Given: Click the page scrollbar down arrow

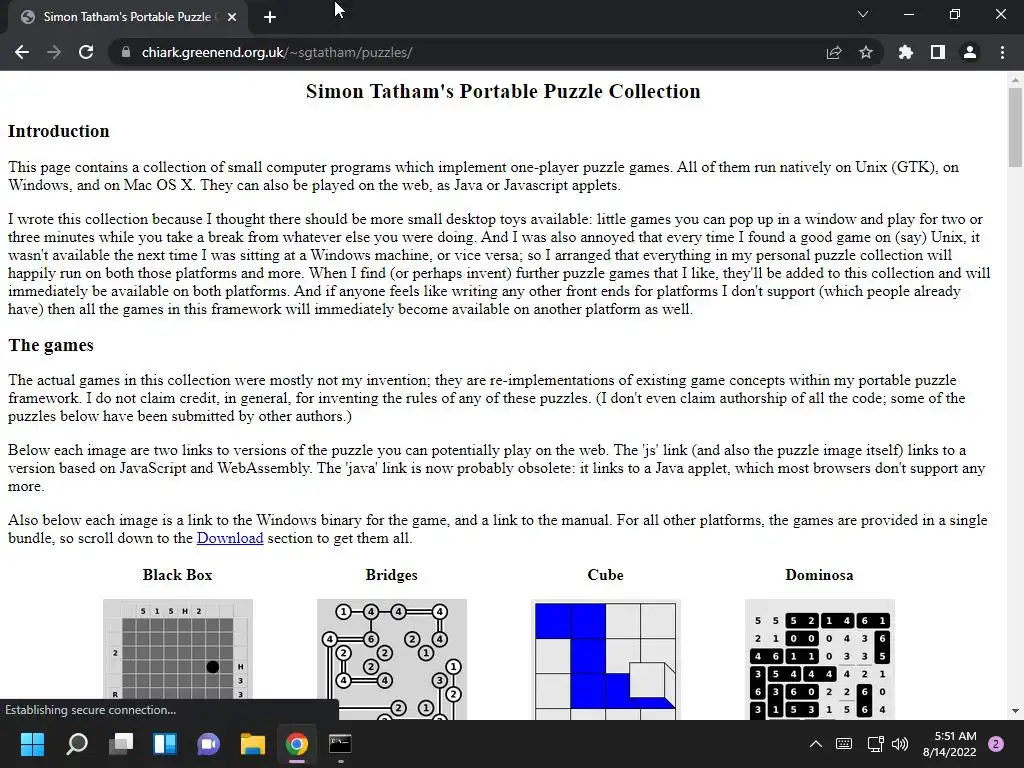Looking at the screenshot, I should tap(1015, 711).
